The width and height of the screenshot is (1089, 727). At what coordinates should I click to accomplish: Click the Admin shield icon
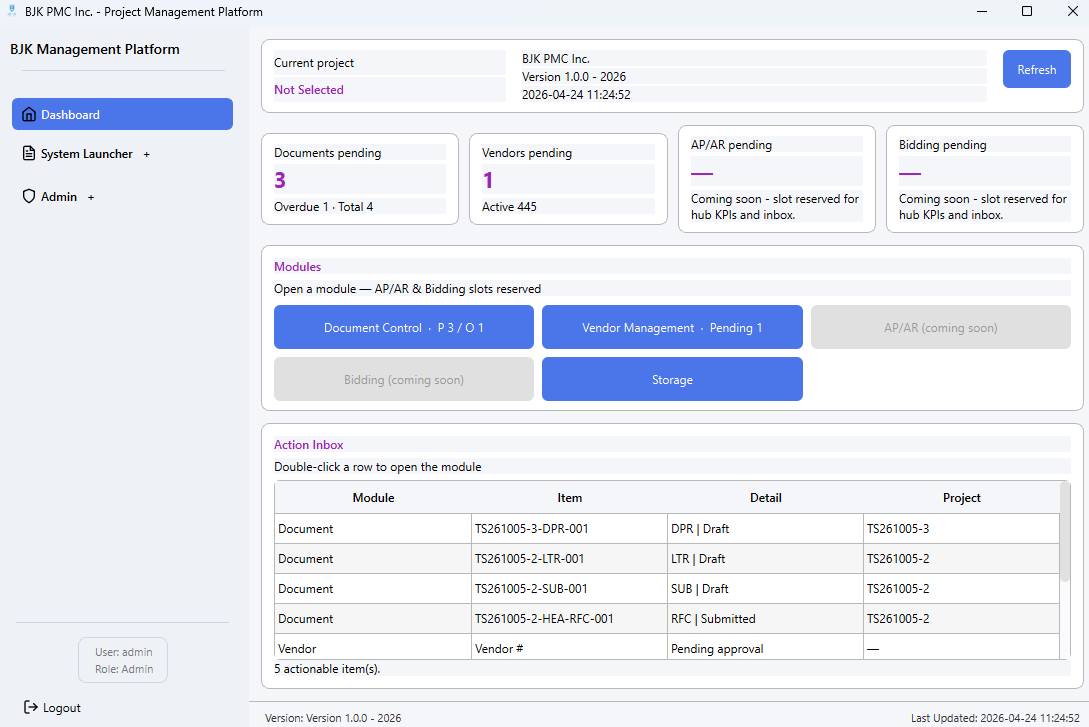28,197
